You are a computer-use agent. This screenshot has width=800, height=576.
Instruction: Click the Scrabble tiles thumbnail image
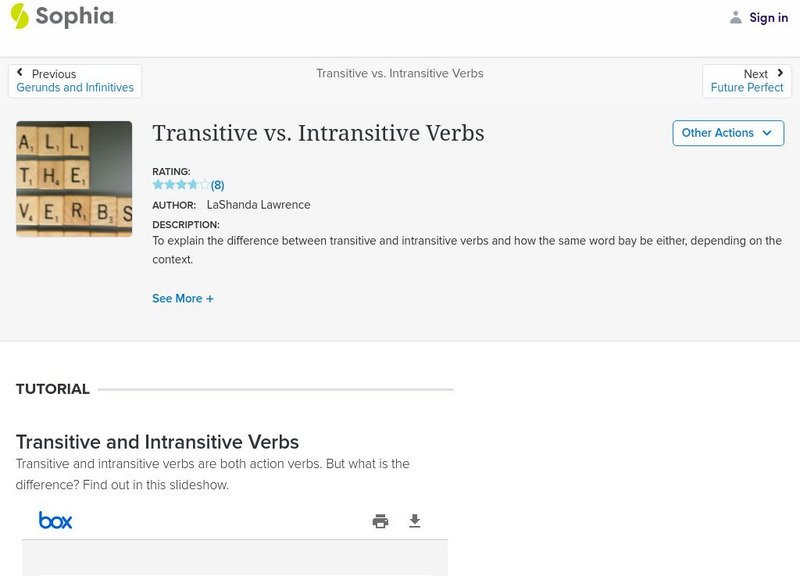[74, 179]
